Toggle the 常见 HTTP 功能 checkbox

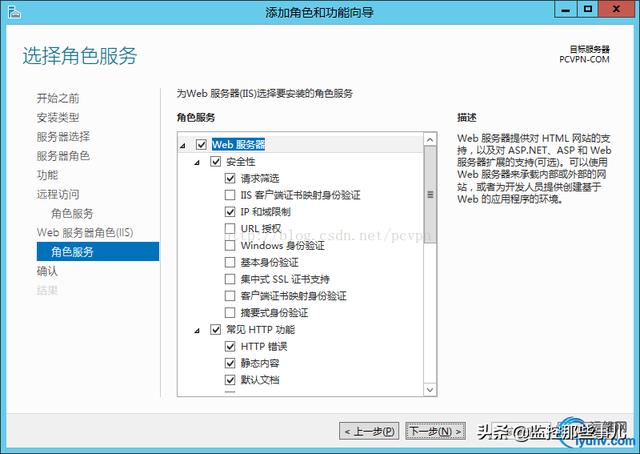click(x=216, y=329)
